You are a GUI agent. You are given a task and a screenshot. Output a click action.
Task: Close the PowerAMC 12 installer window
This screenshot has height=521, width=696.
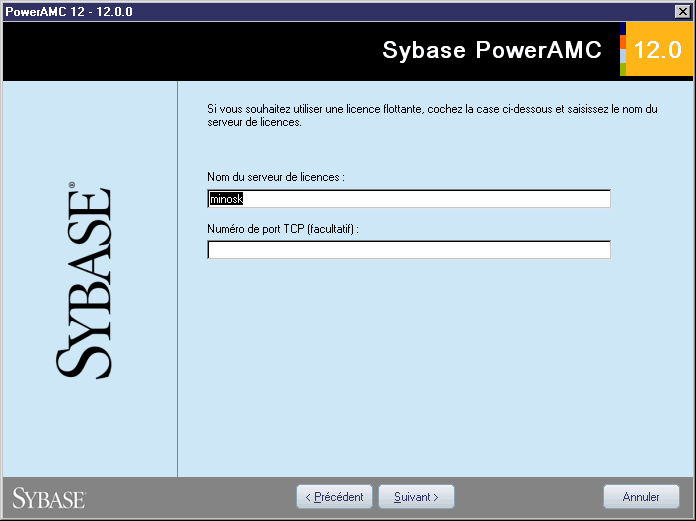[x=683, y=11]
